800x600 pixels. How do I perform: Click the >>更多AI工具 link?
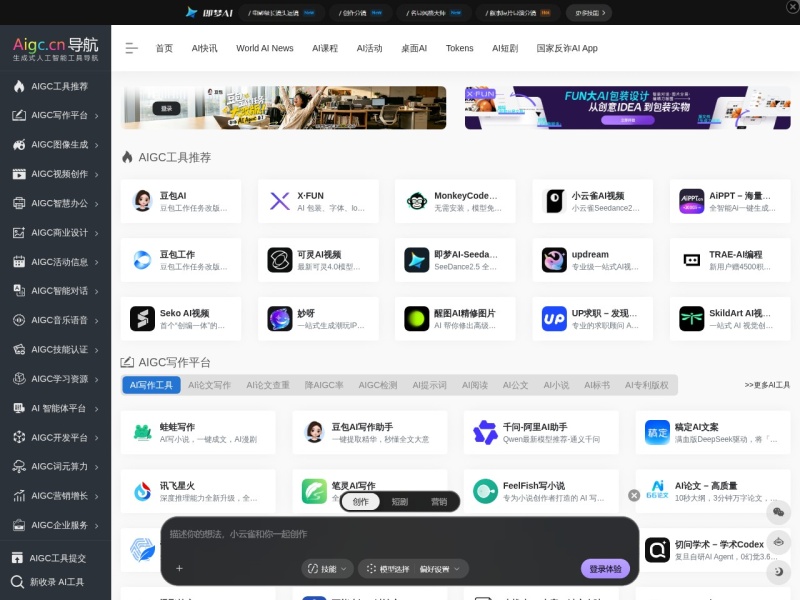767,385
